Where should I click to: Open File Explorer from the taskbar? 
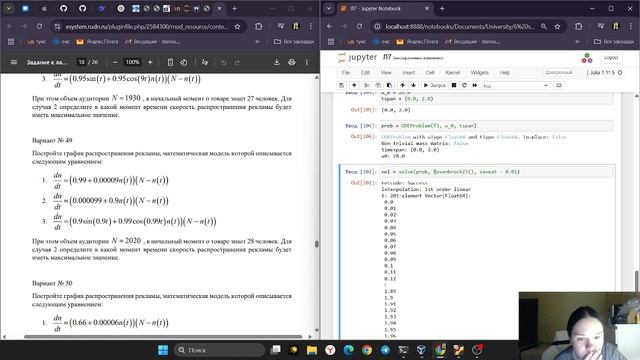click(x=312, y=350)
